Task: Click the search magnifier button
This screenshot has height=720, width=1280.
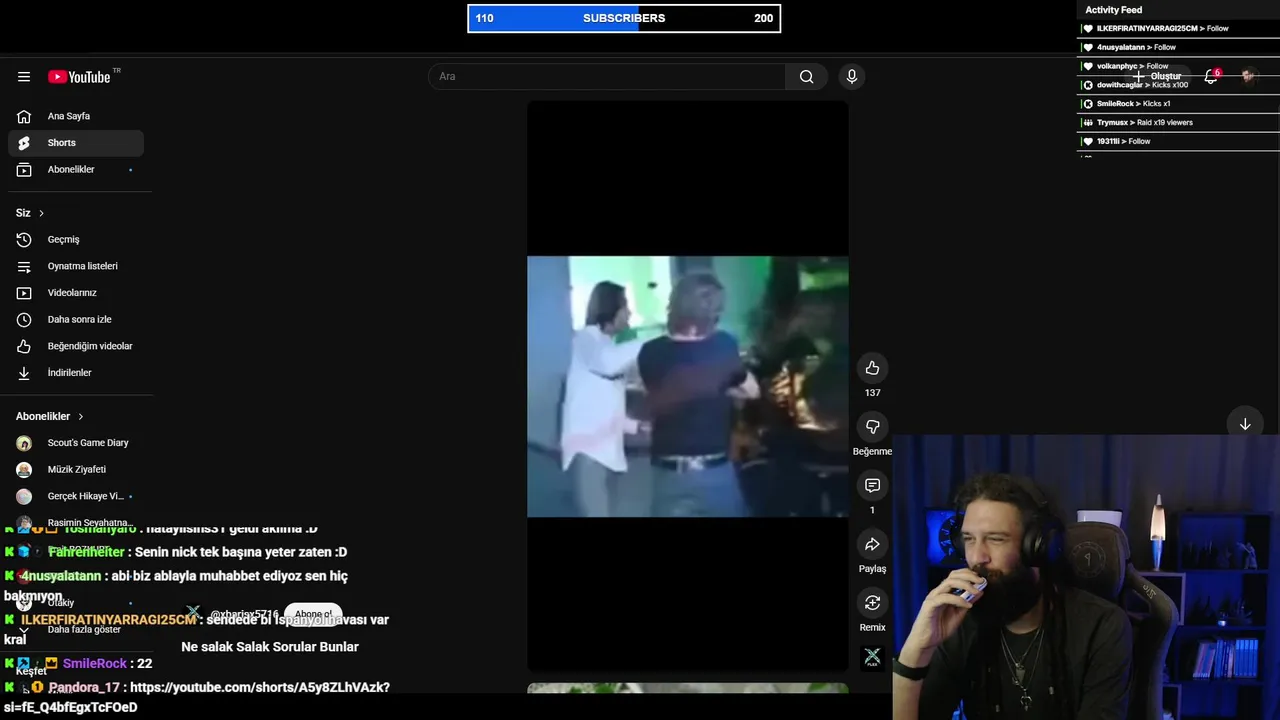Action: [806, 77]
